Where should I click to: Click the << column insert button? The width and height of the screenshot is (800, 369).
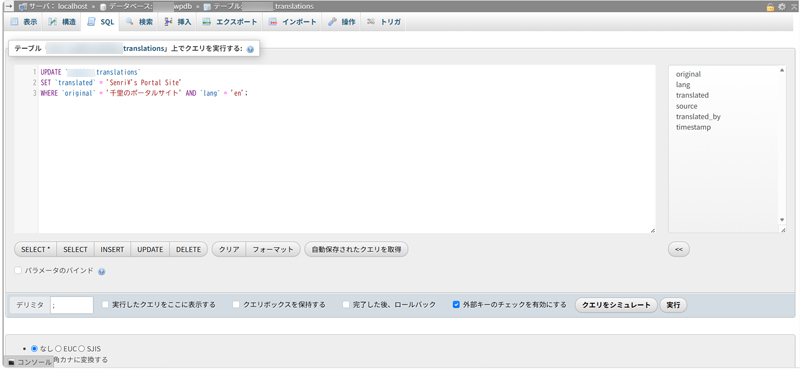[679, 250]
